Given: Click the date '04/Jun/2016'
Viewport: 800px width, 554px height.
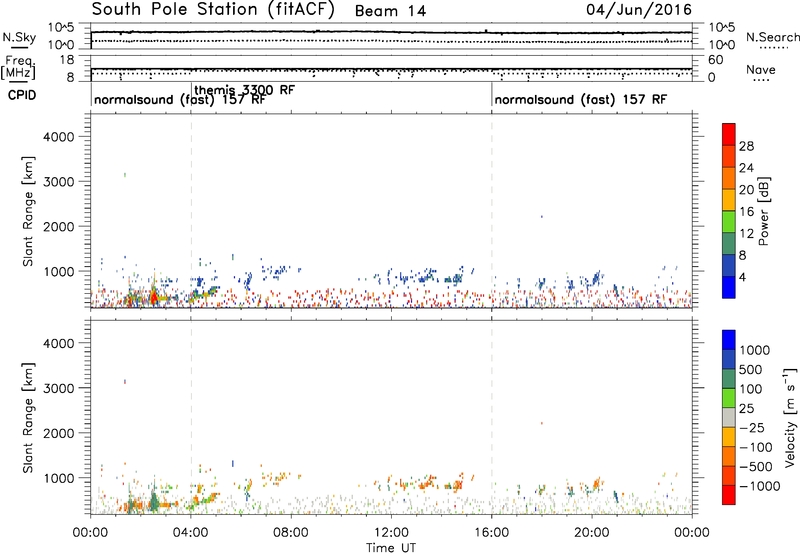Looking at the screenshot, I should pos(639,10).
